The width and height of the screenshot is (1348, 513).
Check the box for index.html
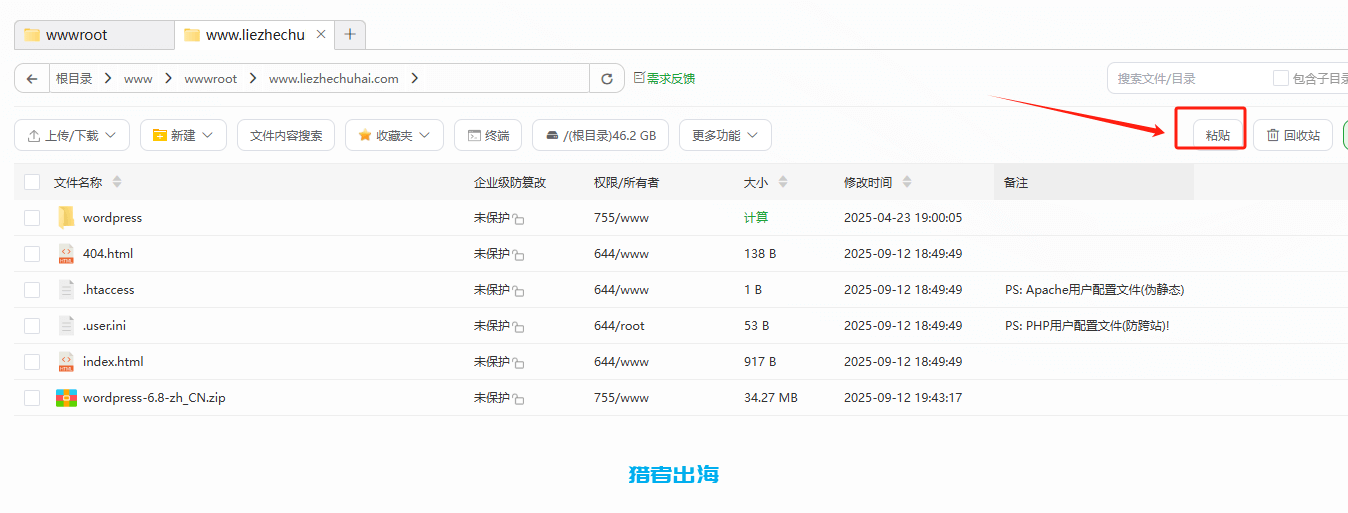click(x=32, y=362)
